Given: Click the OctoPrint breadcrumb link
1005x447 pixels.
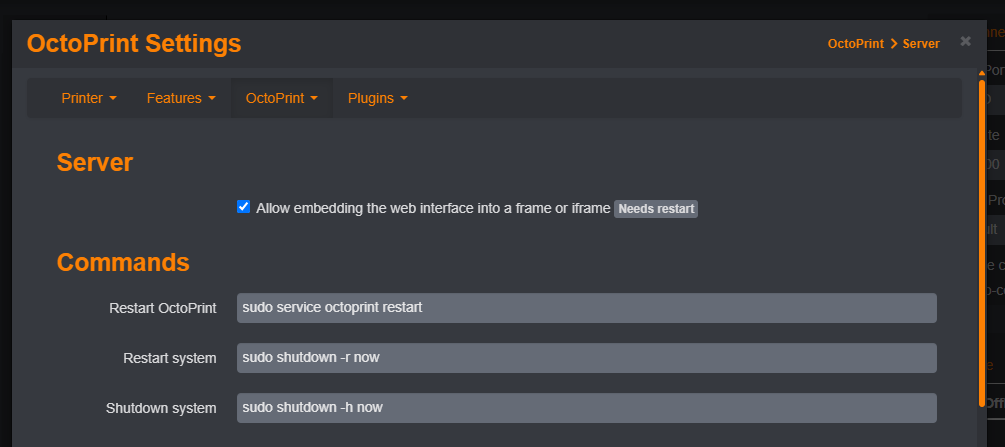Looking at the screenshot, I should pos(855,45).
